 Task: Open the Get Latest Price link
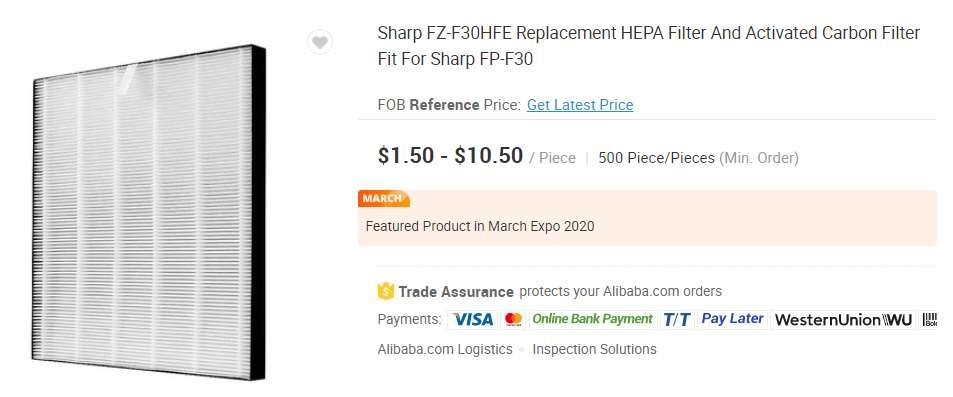pyautogui.click(x=580, y=105)
